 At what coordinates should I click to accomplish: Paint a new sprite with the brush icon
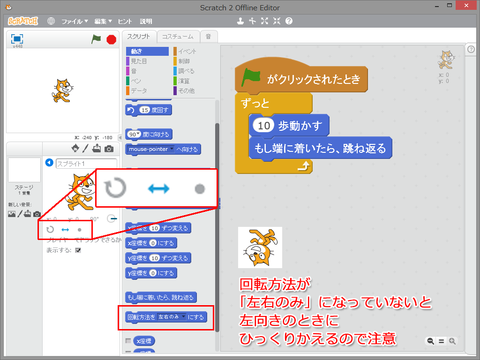[86, 148]
